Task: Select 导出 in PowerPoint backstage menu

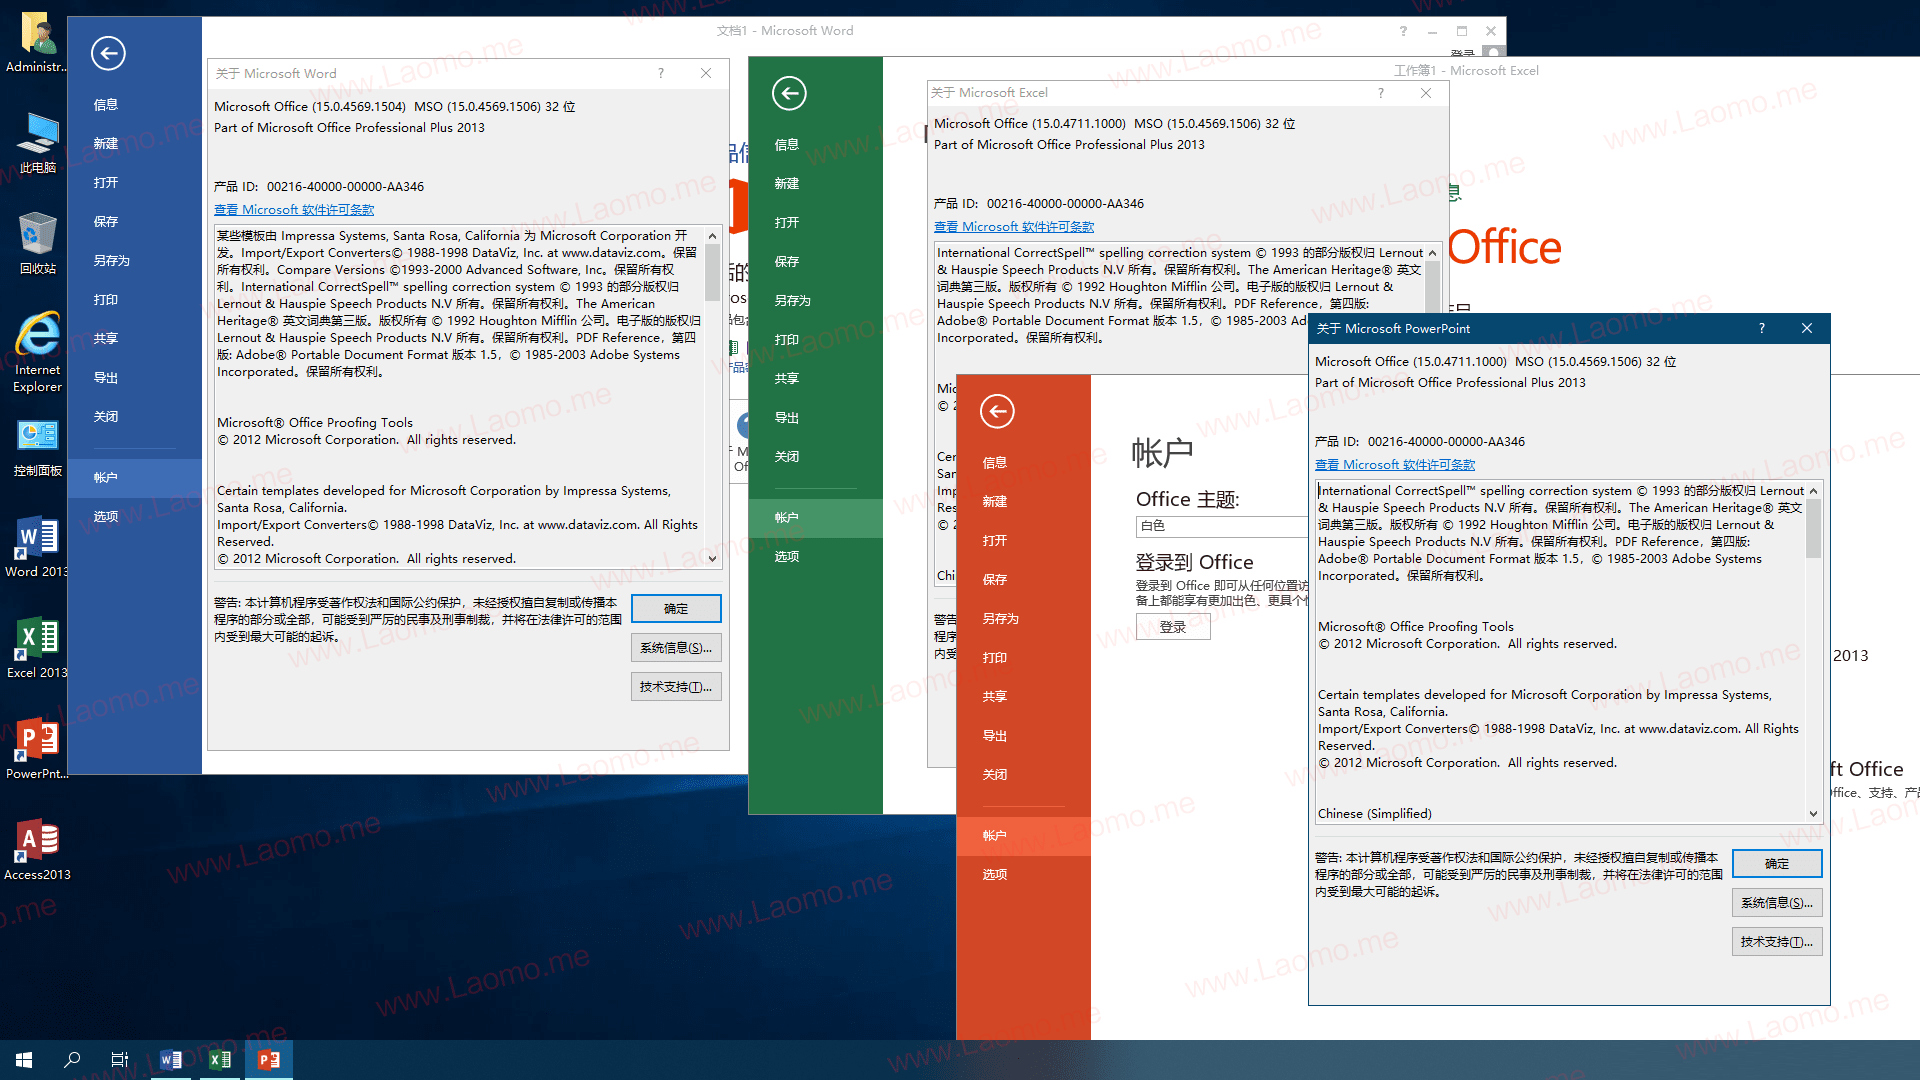Action: coord(995,735)
